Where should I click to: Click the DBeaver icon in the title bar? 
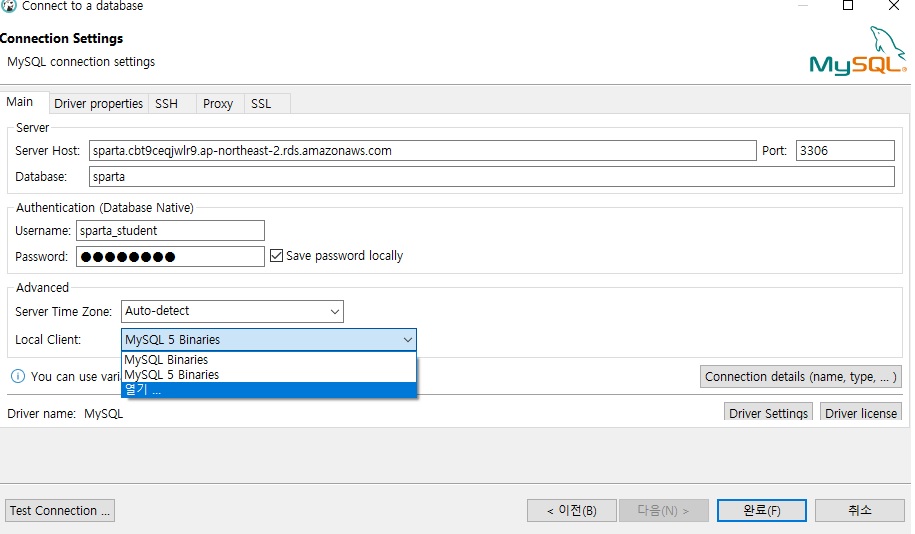(x=9, y=6)
